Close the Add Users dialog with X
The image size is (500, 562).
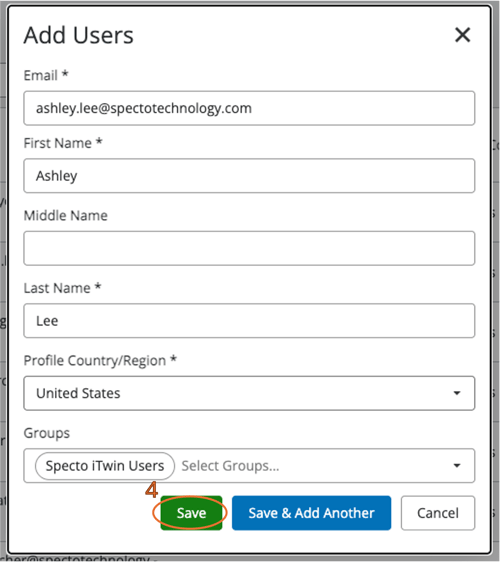(x=462, y=35)
